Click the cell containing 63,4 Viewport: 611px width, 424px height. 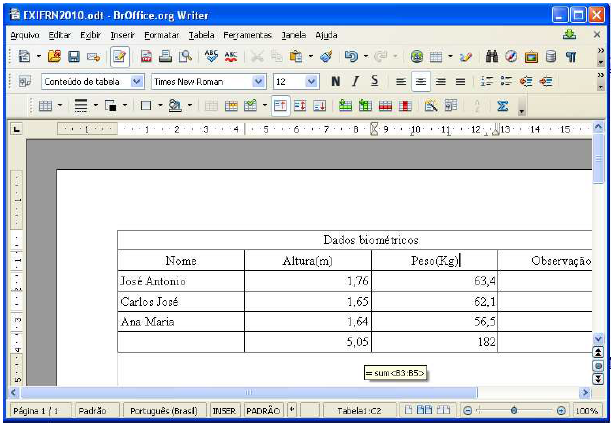(434, 281)
